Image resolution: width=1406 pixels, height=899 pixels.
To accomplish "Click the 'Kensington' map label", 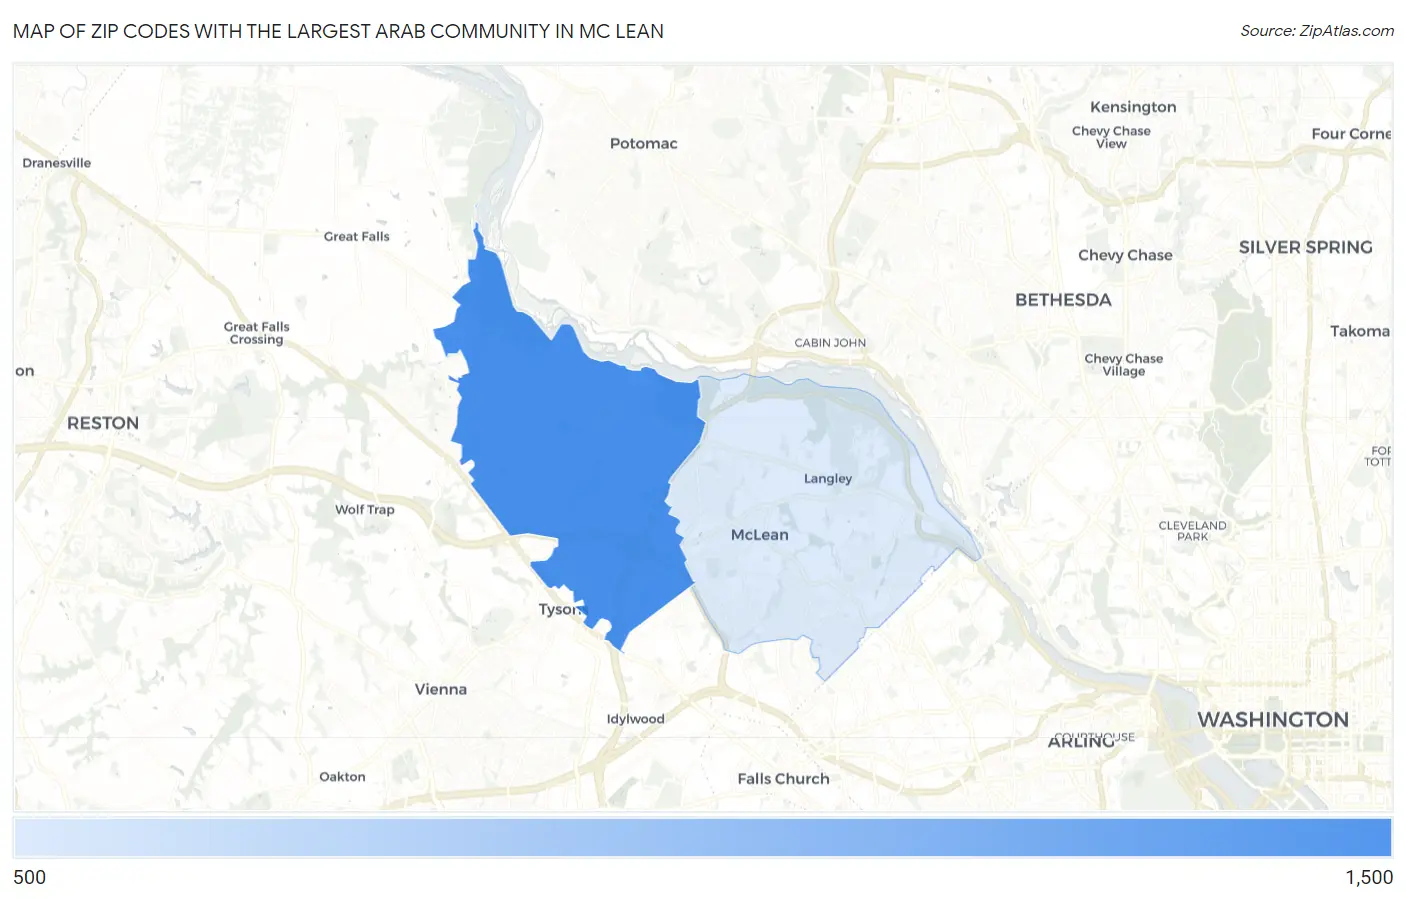I will 1133,107.
